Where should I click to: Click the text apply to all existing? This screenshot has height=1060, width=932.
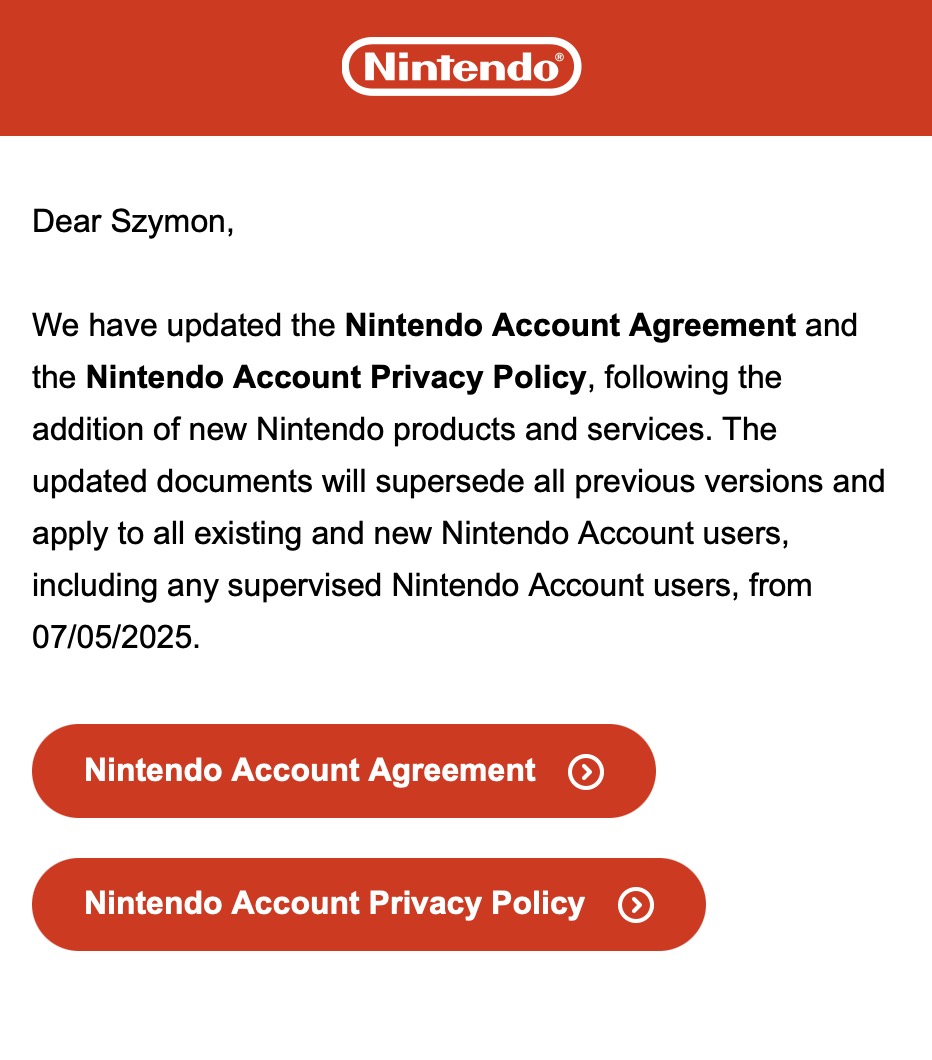(x=167, y=533)
